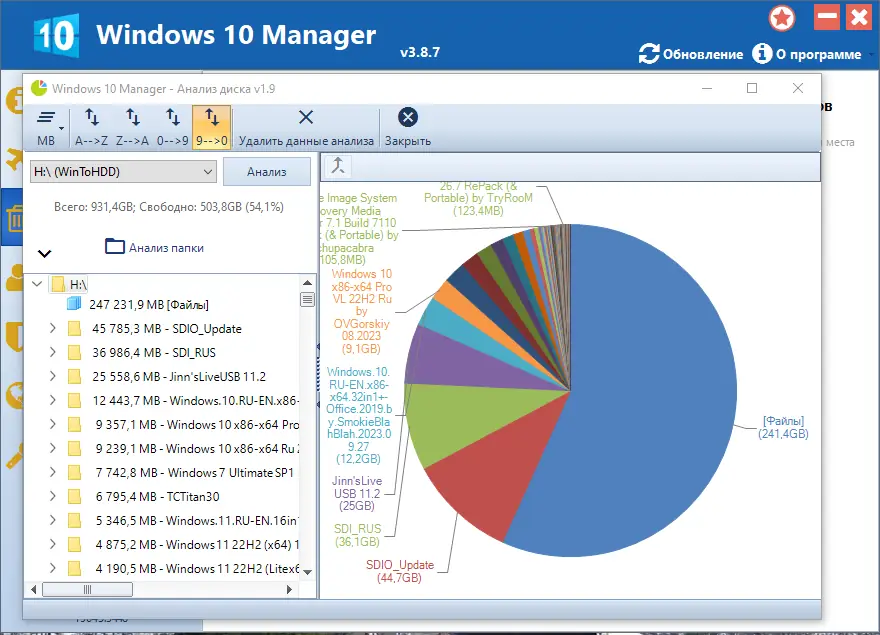880x635 pixels.
Task: Click the tree scrollbar up arrow
Action: (307, 283)
